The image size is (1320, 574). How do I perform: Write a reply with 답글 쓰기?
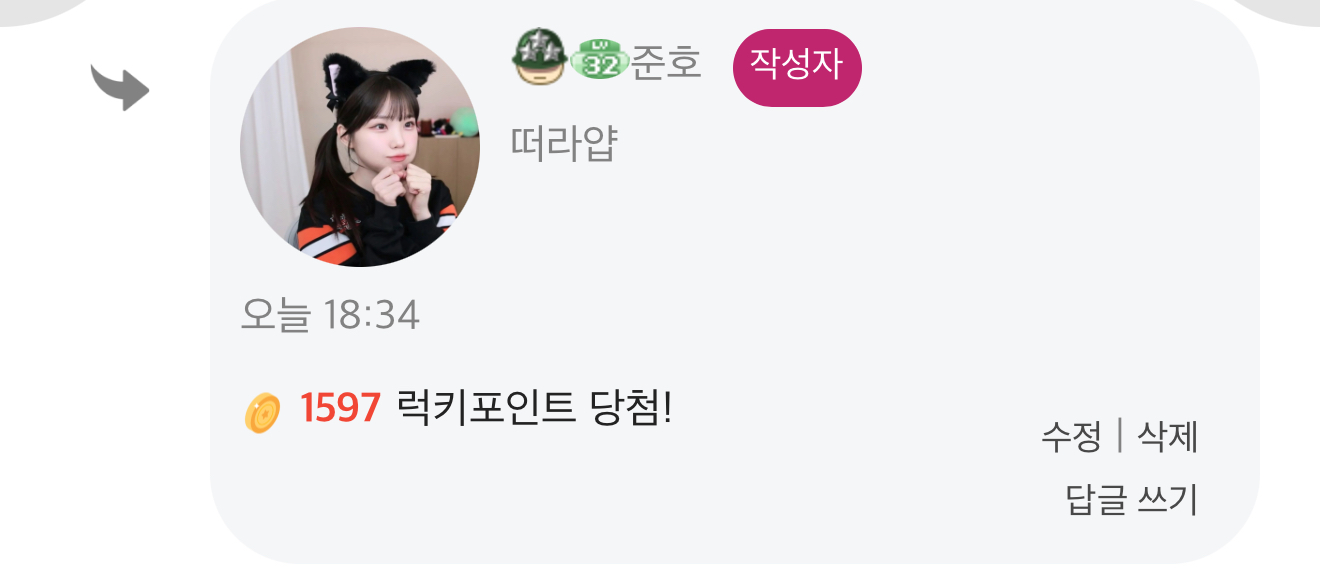(x=1132, y=500)
